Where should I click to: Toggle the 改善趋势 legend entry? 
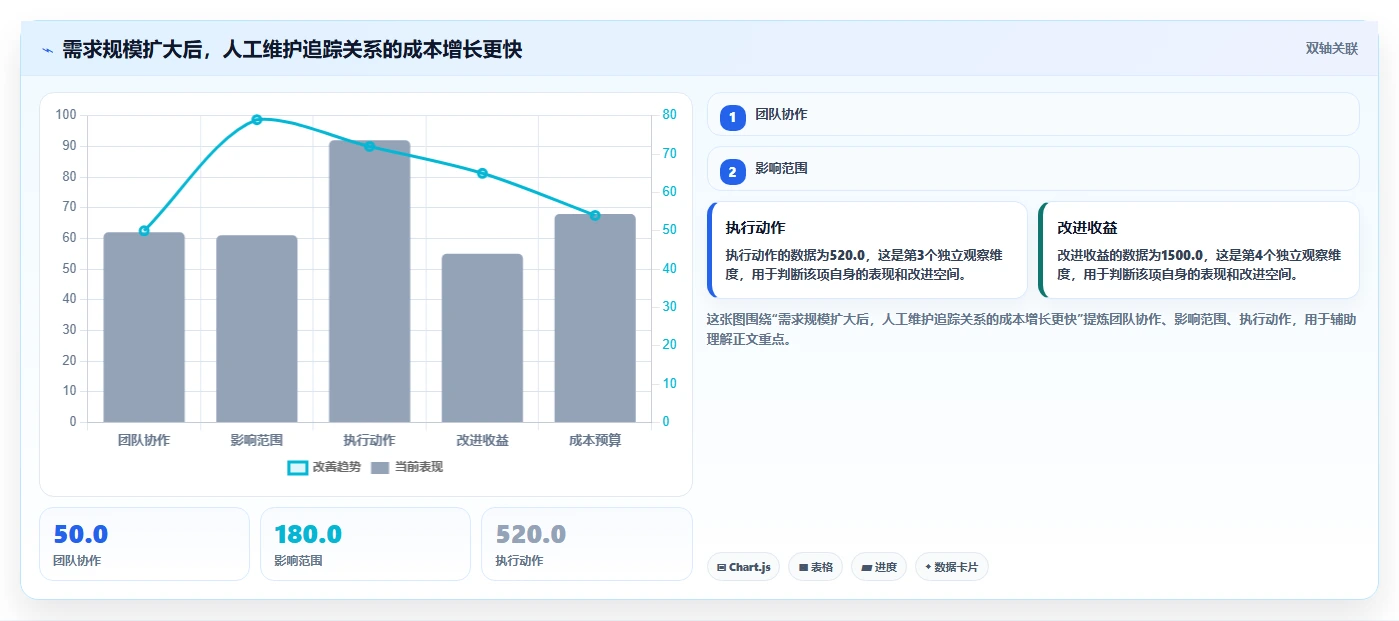[x=324, y=467]
